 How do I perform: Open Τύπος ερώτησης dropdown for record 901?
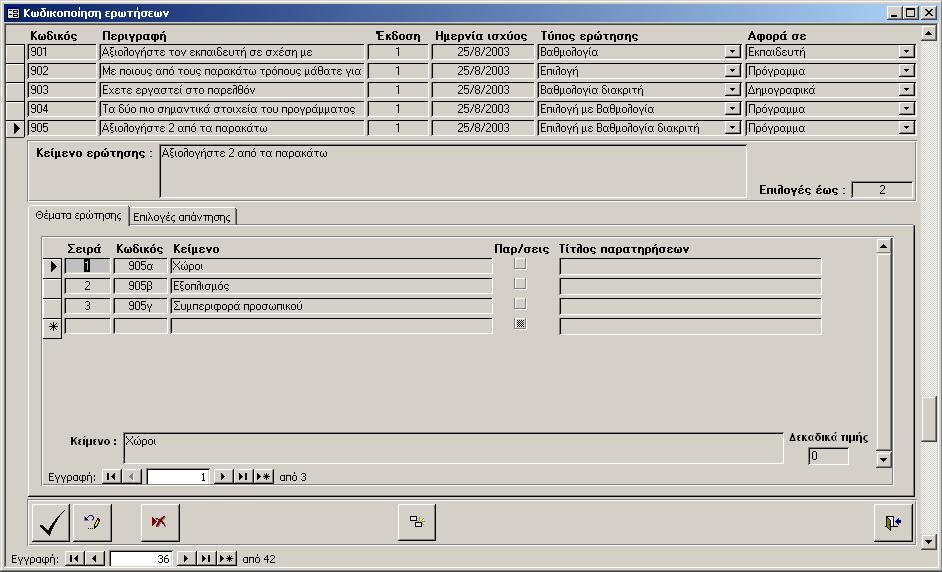[733, 52]
